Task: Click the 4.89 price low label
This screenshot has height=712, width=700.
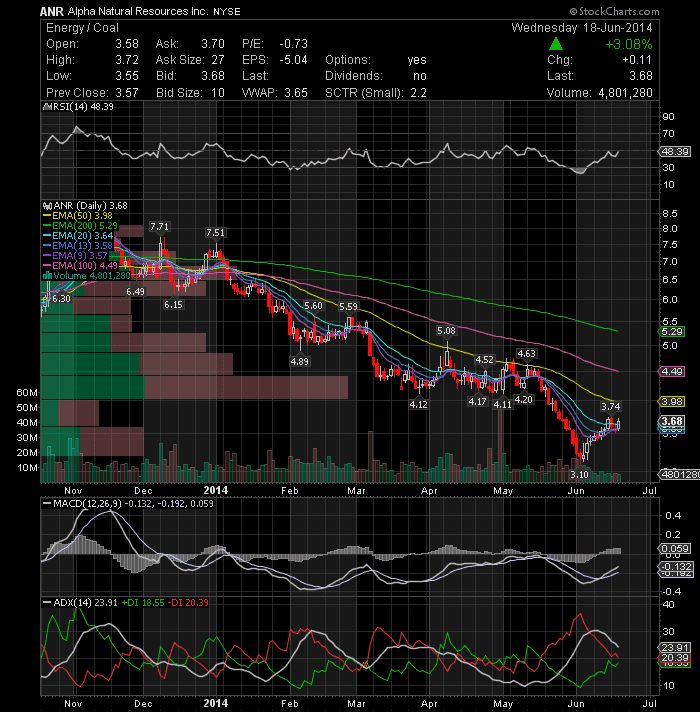Action: point(299,361)
